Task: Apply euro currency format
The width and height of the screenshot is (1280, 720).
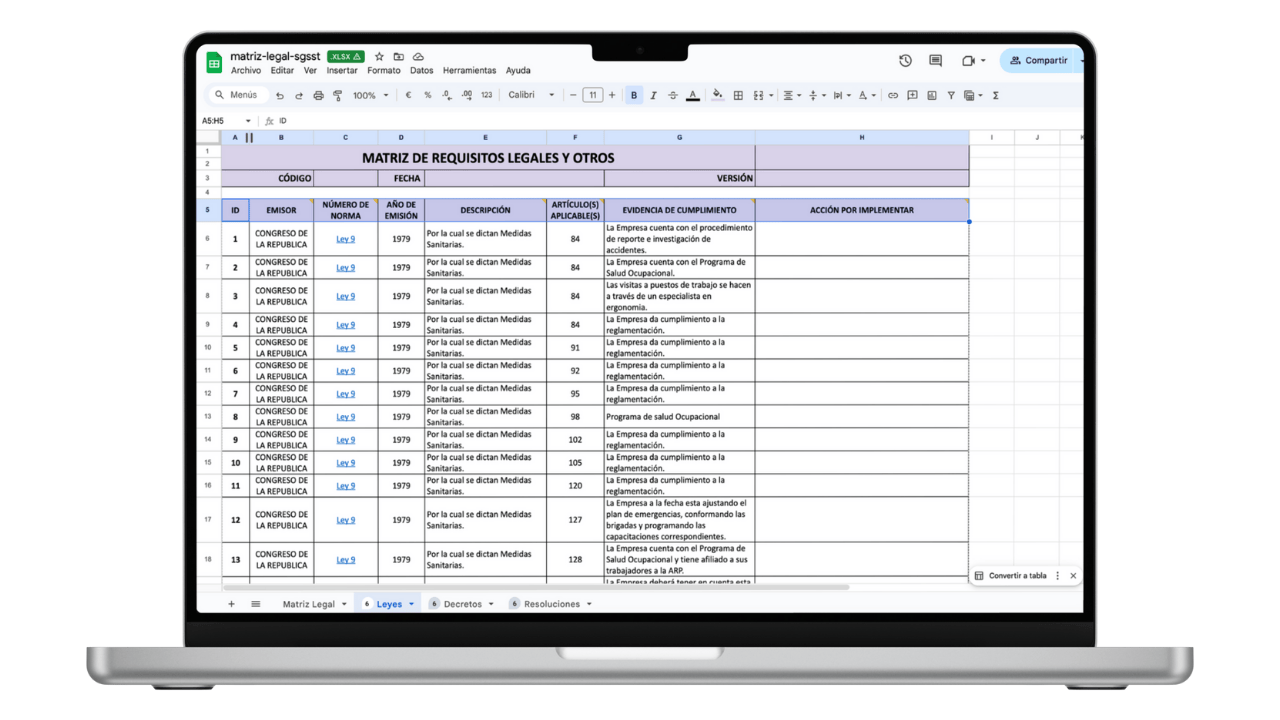Action: click(x=407, y=95)
